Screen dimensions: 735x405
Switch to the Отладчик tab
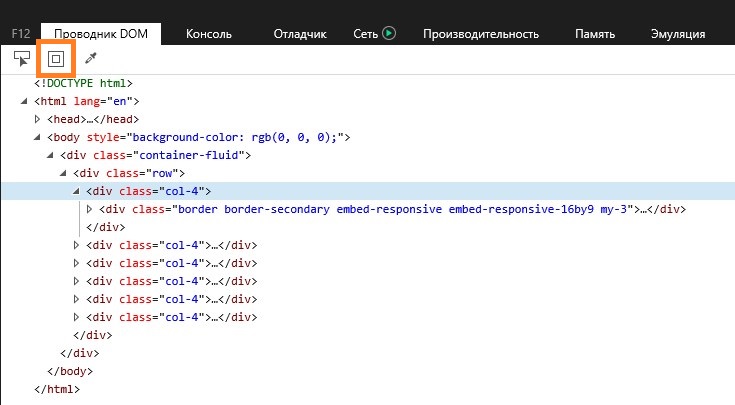click(300, 34)
